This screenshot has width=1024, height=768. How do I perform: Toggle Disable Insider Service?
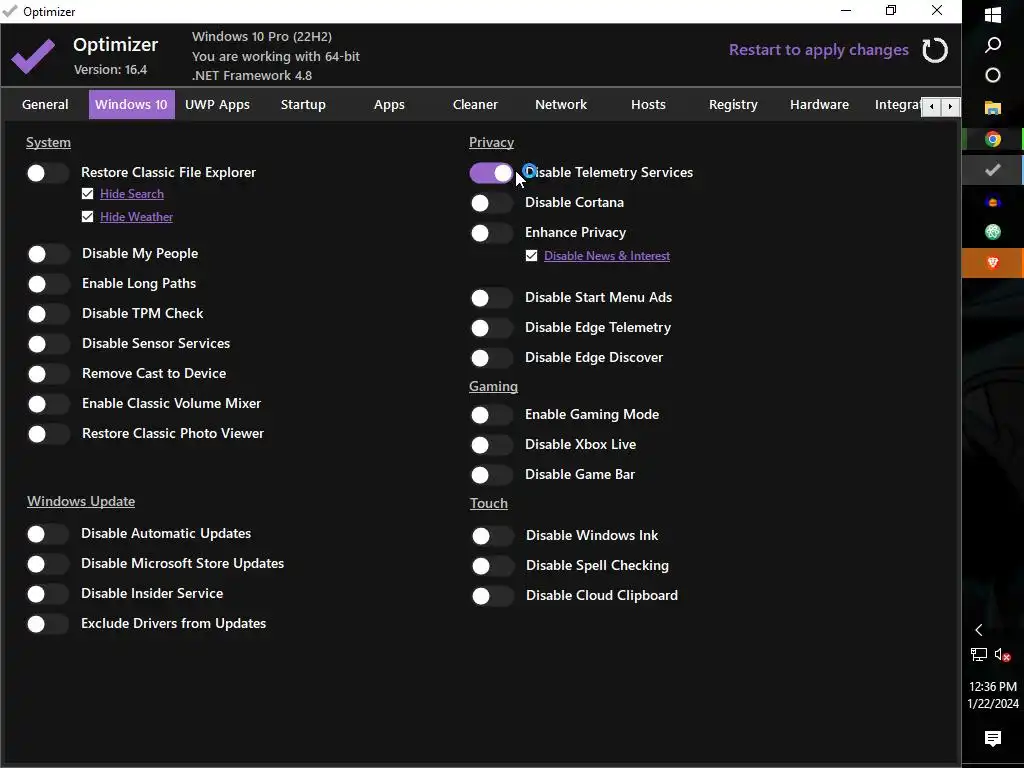(x=47, y=594)
